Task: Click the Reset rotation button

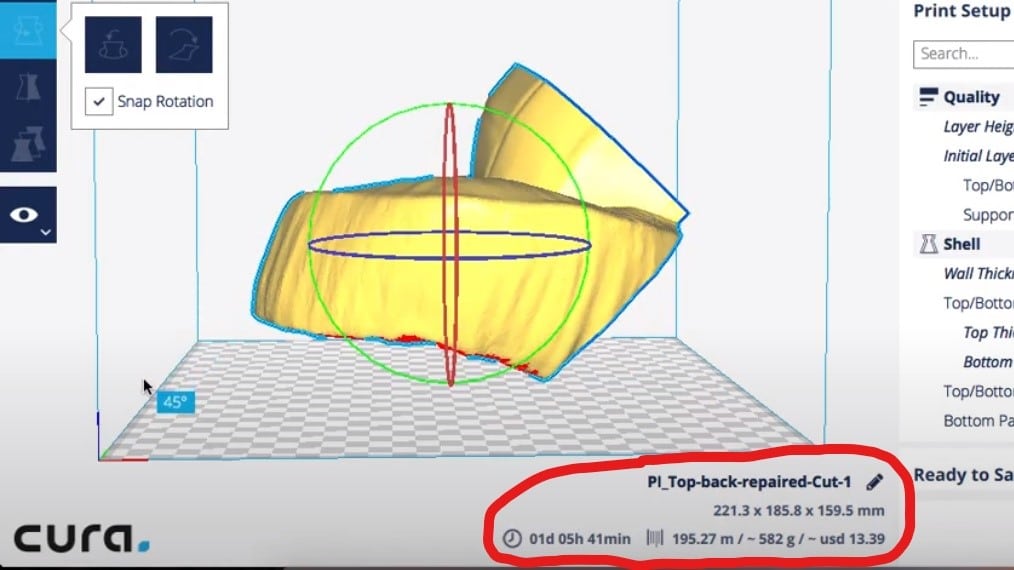Action: [113, 45]
